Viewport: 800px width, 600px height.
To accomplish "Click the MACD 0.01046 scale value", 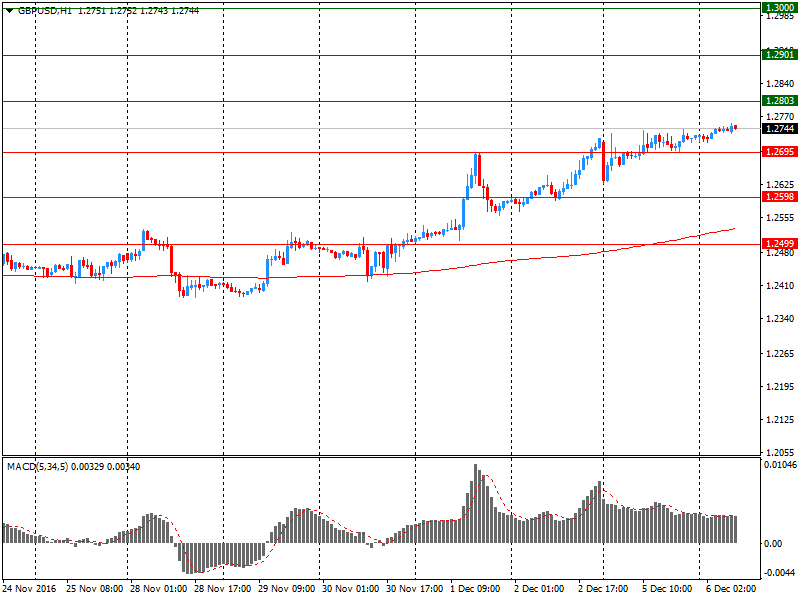I will tap(780, 465).
